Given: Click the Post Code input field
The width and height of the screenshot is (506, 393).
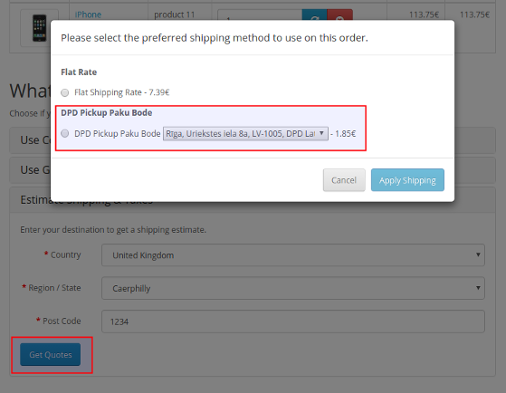Looking at the screenshot, I should pos(293,321).
